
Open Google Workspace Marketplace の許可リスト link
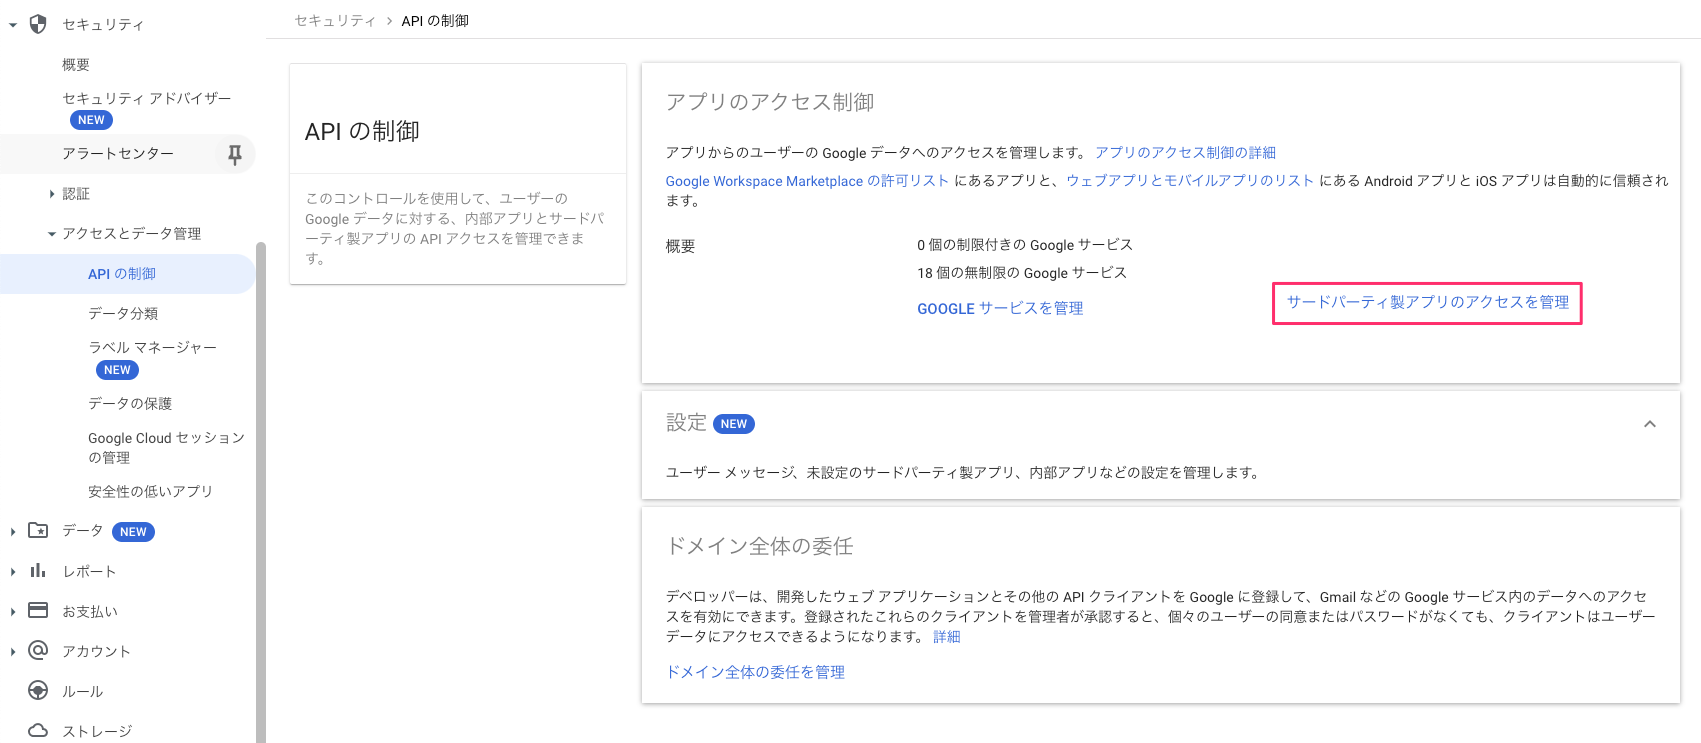(807, 181)
